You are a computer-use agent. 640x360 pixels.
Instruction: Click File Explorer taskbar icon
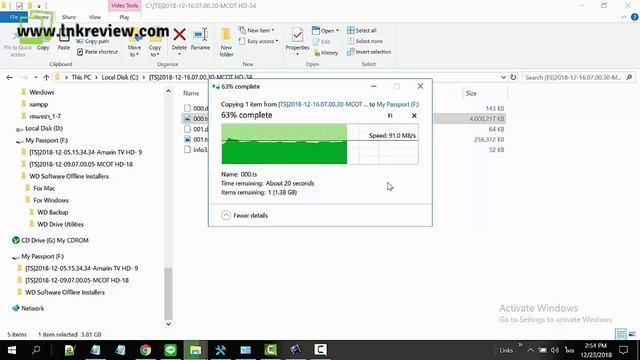coord(196,350)
